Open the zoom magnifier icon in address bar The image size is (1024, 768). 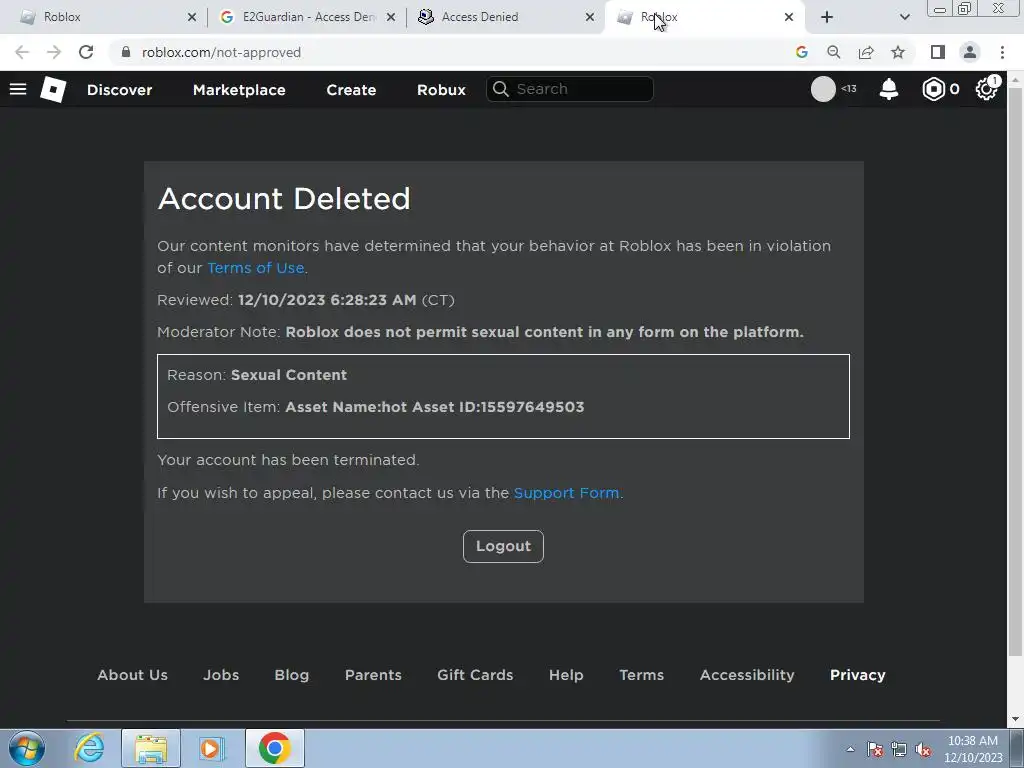[834, 52]
